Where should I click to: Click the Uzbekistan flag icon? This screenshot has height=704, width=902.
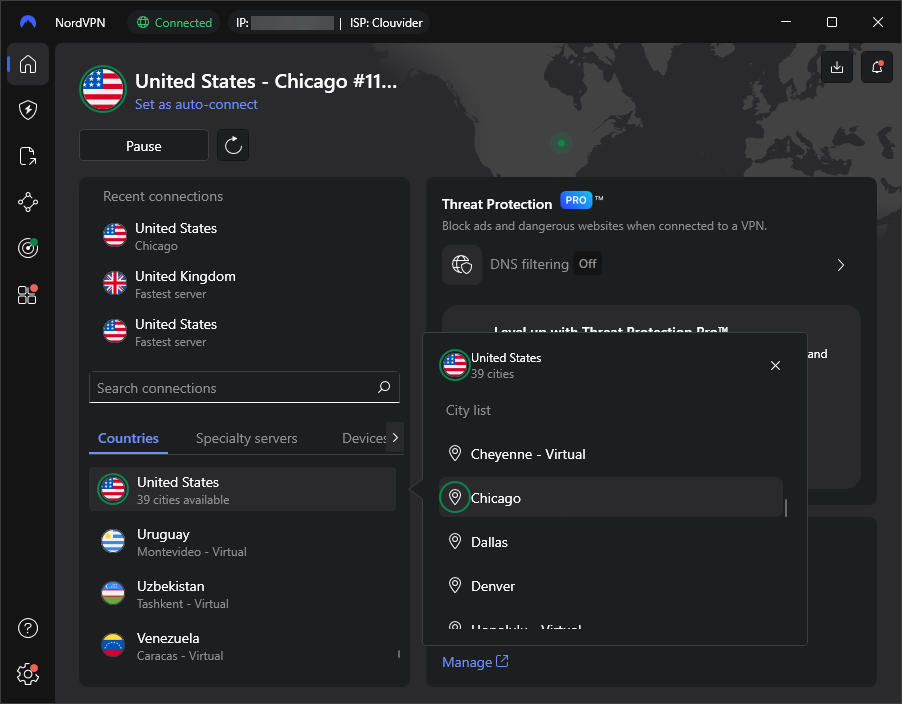[113, 593]
